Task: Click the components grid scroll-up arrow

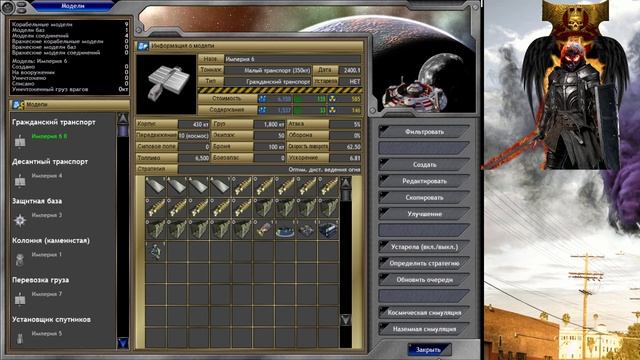Action: pos(345,183)
